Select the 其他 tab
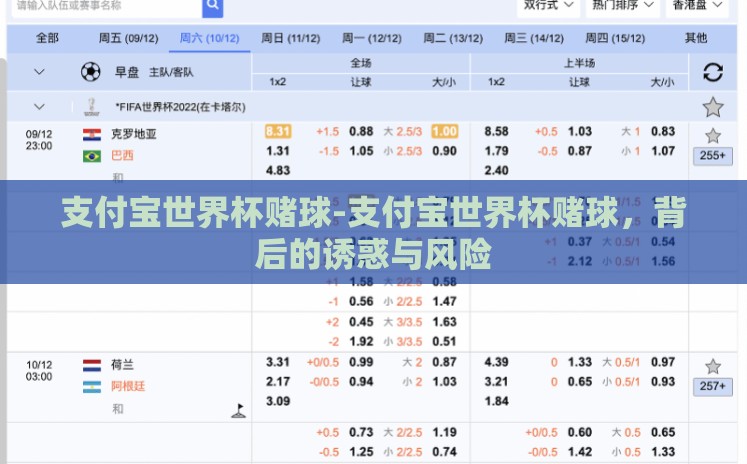 [696, 38]
